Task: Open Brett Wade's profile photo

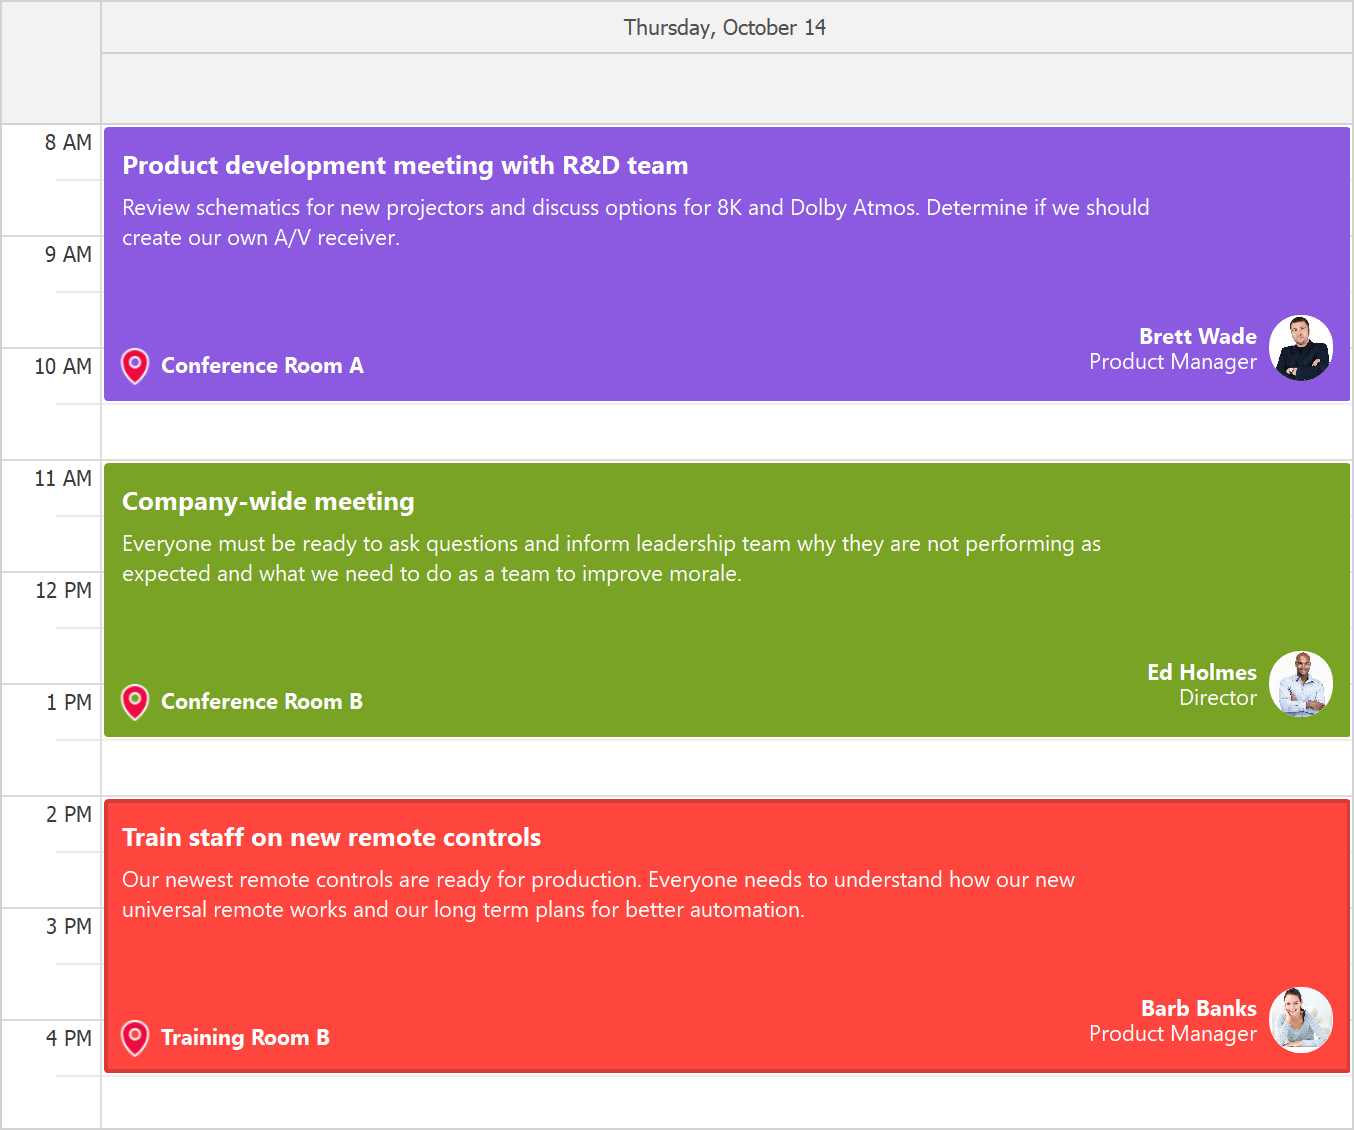Action: (1300, 347)
